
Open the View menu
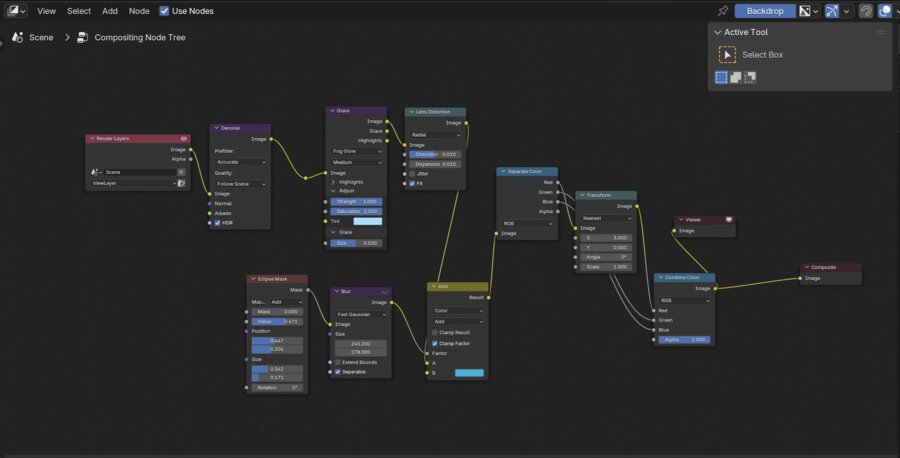coord(46,11)
